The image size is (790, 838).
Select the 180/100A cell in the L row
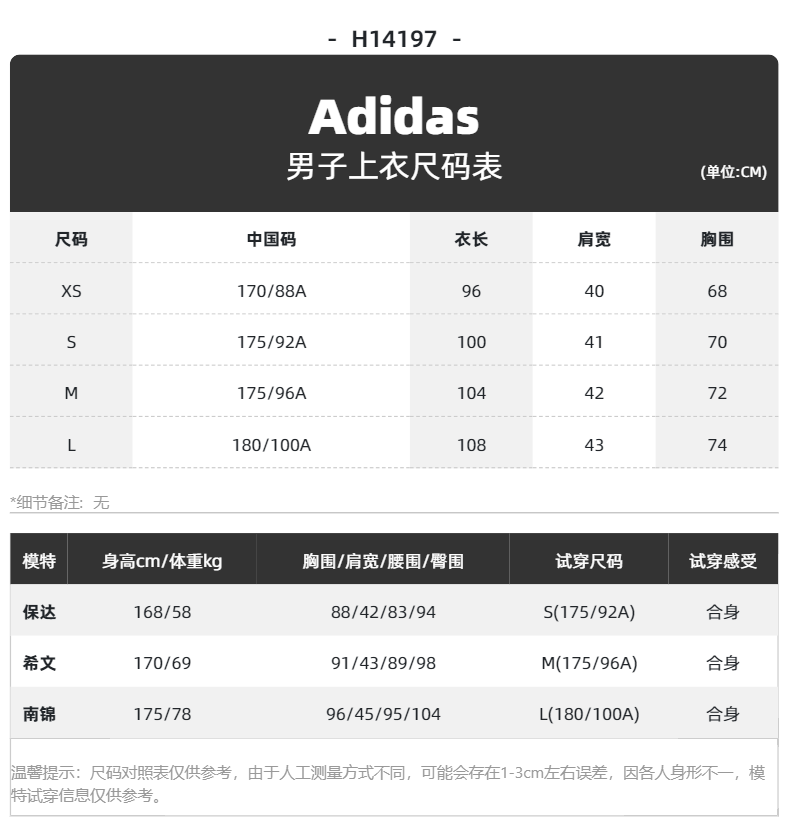[x=272, y=445]
